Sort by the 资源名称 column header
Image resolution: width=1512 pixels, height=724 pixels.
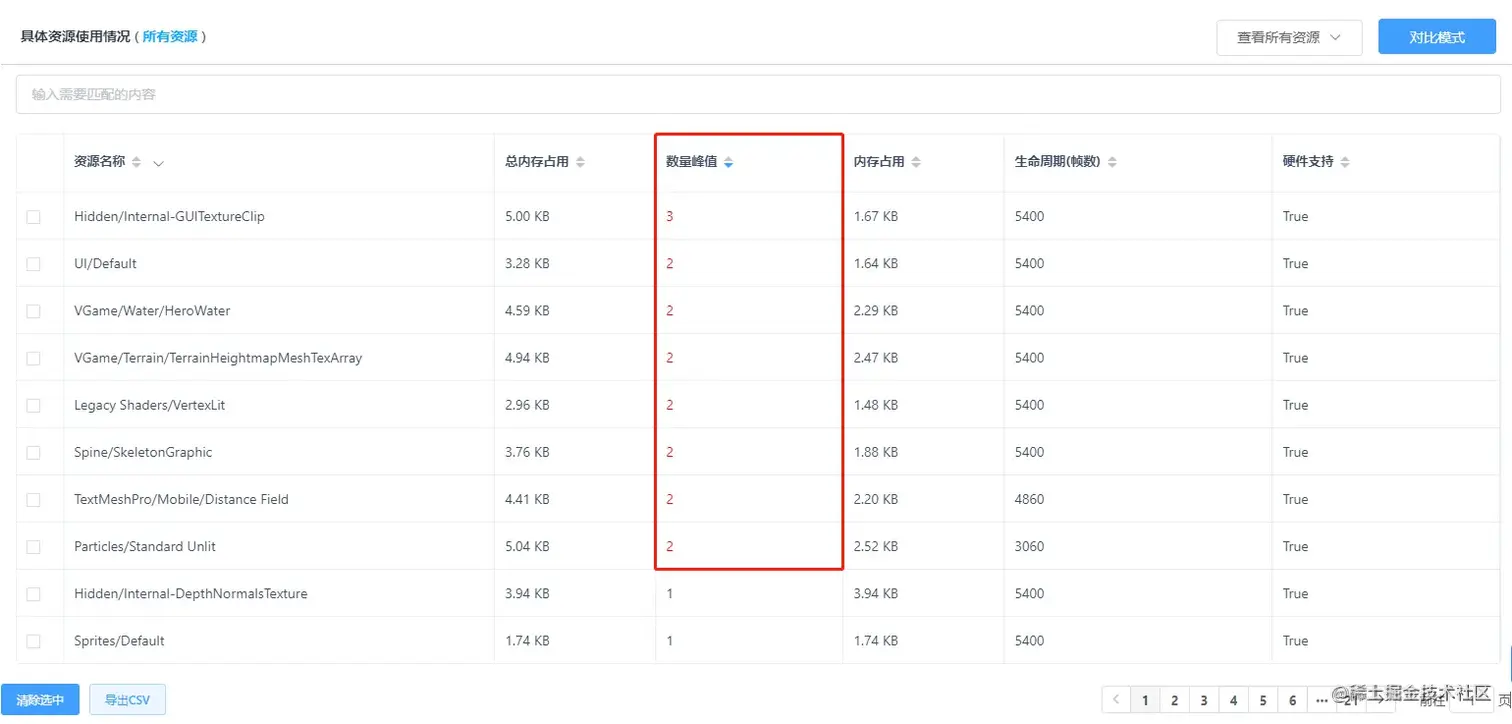136,161
